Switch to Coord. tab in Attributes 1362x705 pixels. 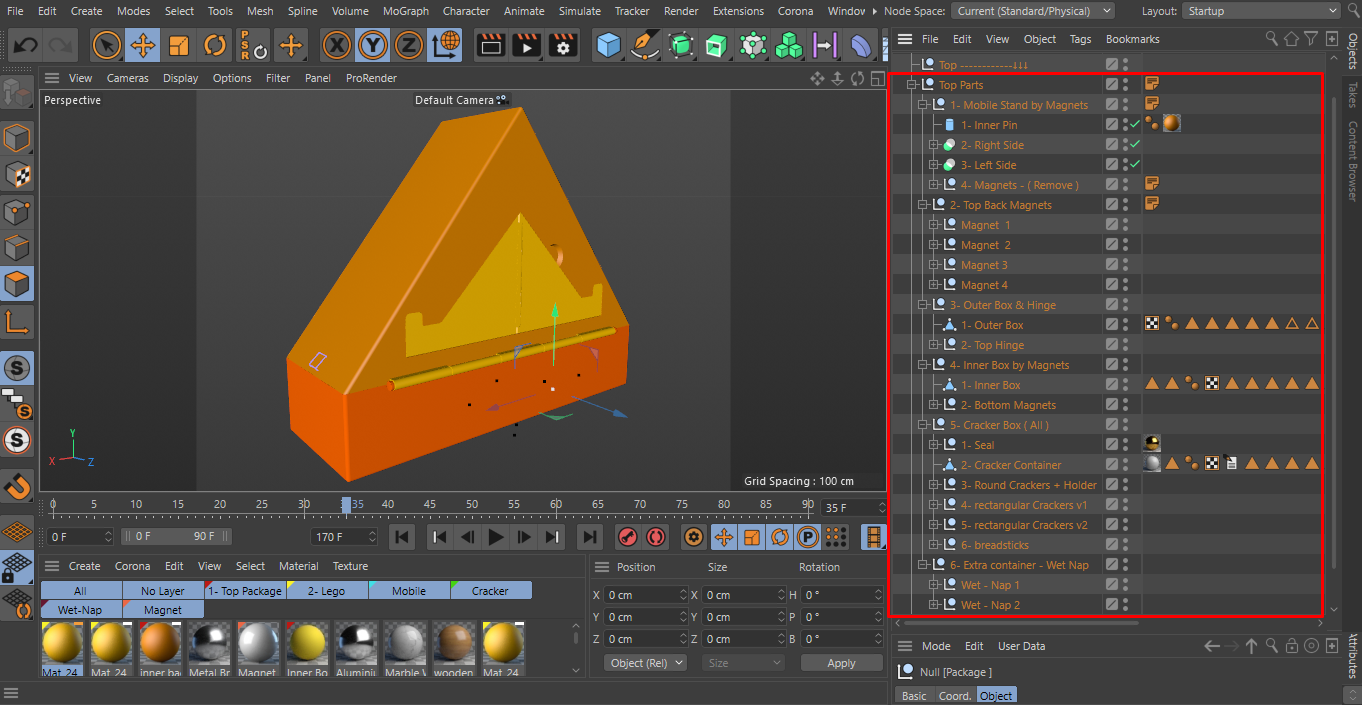pos(954,695)
